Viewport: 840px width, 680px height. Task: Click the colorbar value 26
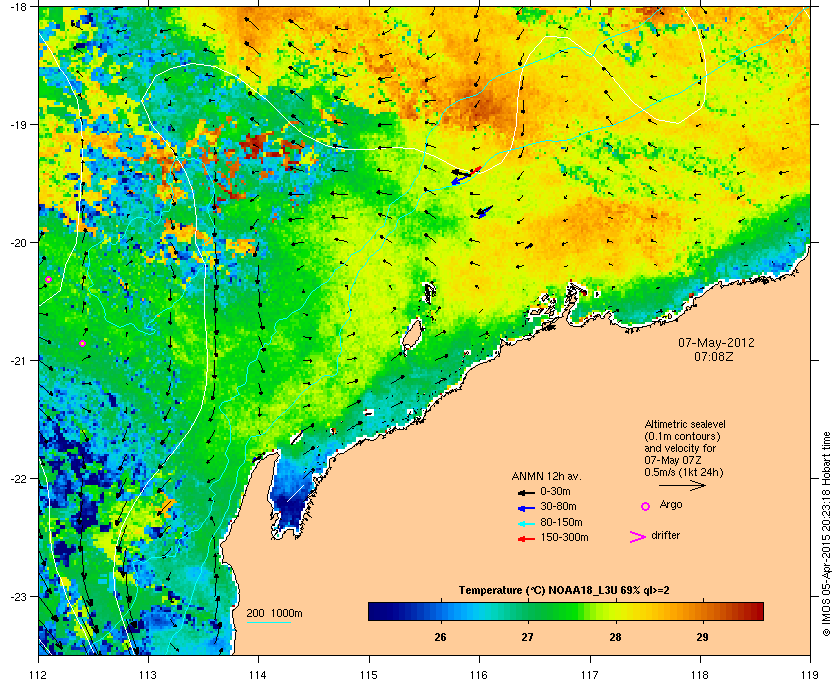[440, 637]
